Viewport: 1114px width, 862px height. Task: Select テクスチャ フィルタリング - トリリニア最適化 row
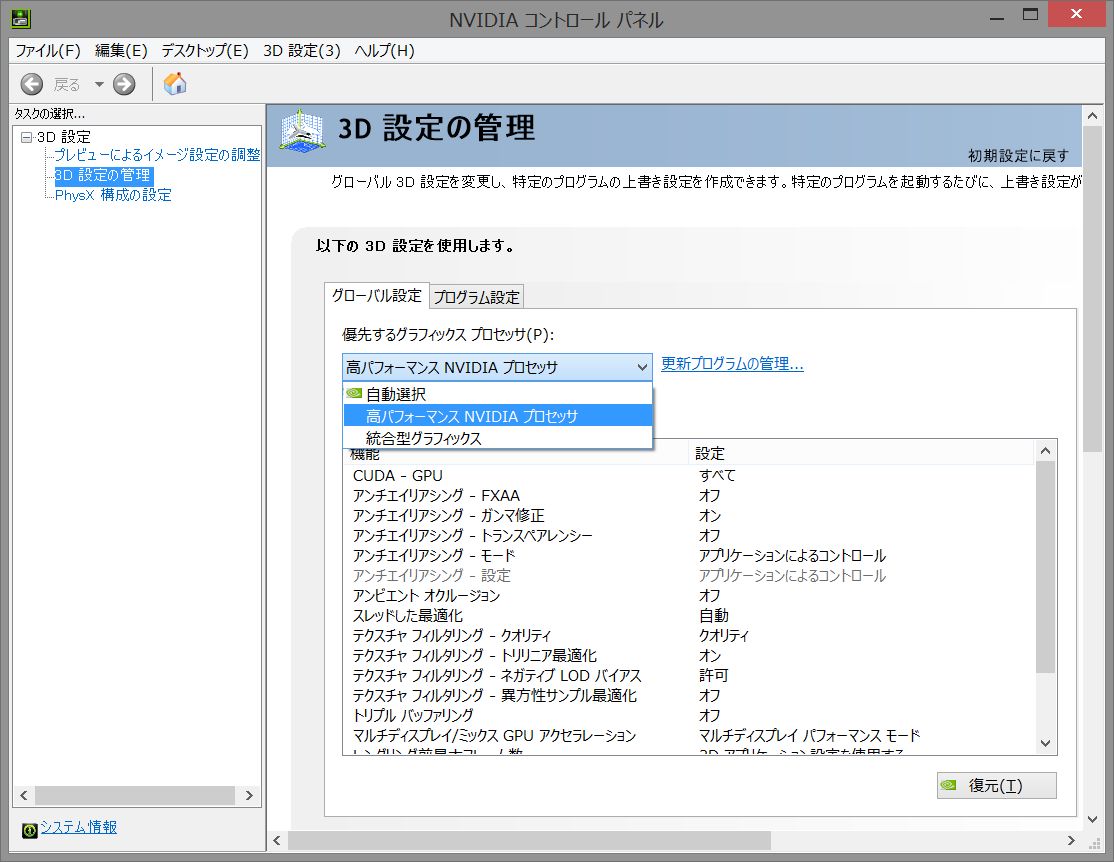click(688, 655)
